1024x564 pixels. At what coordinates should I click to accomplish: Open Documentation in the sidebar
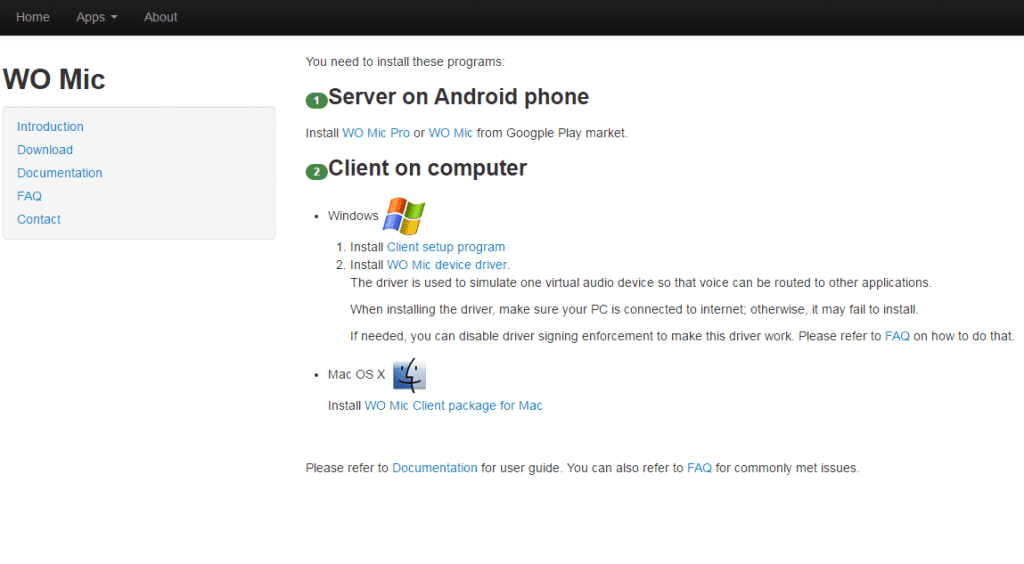pyautogui.click(x=59, y=173)
